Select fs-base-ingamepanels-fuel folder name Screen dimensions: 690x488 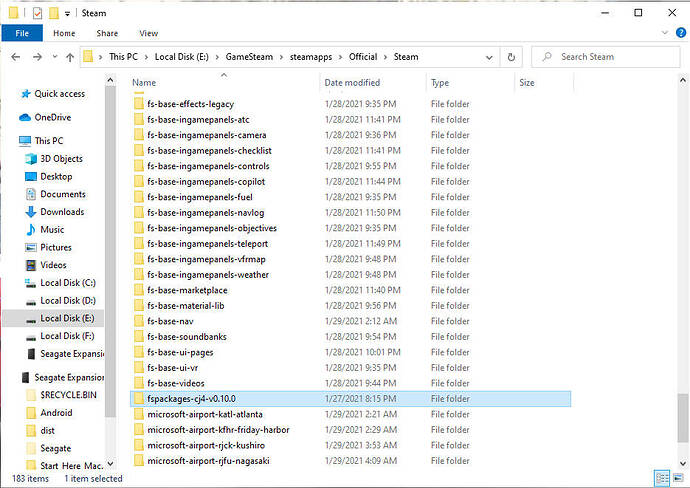coord(200,197)
